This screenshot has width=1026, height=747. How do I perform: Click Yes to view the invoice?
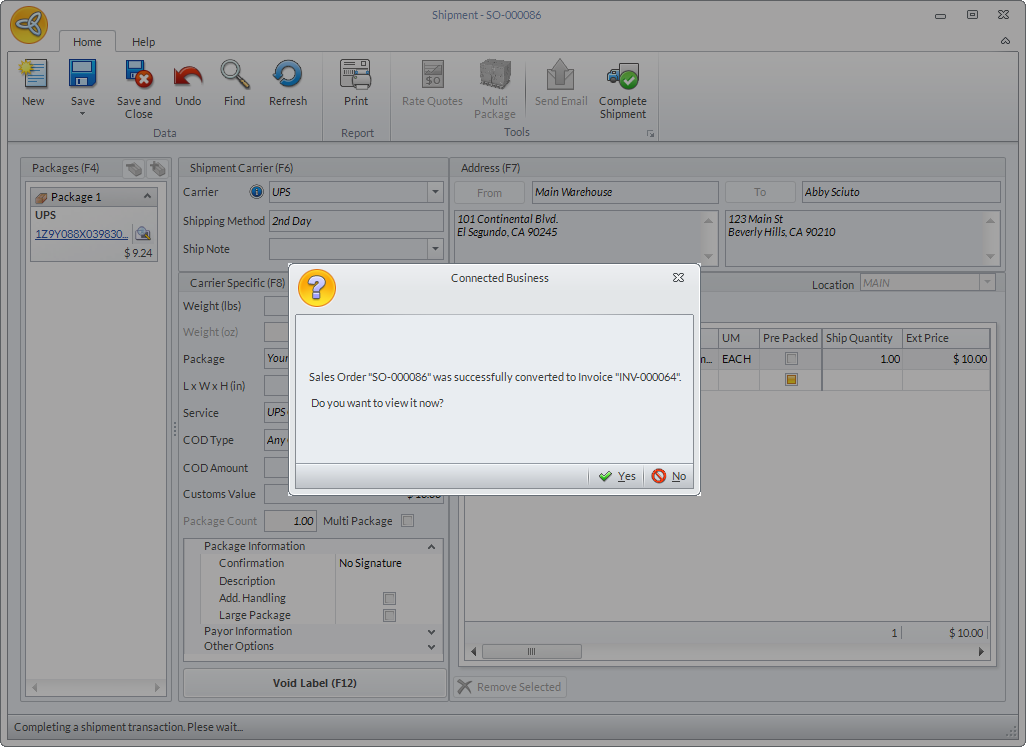click(x=617, y=477)
